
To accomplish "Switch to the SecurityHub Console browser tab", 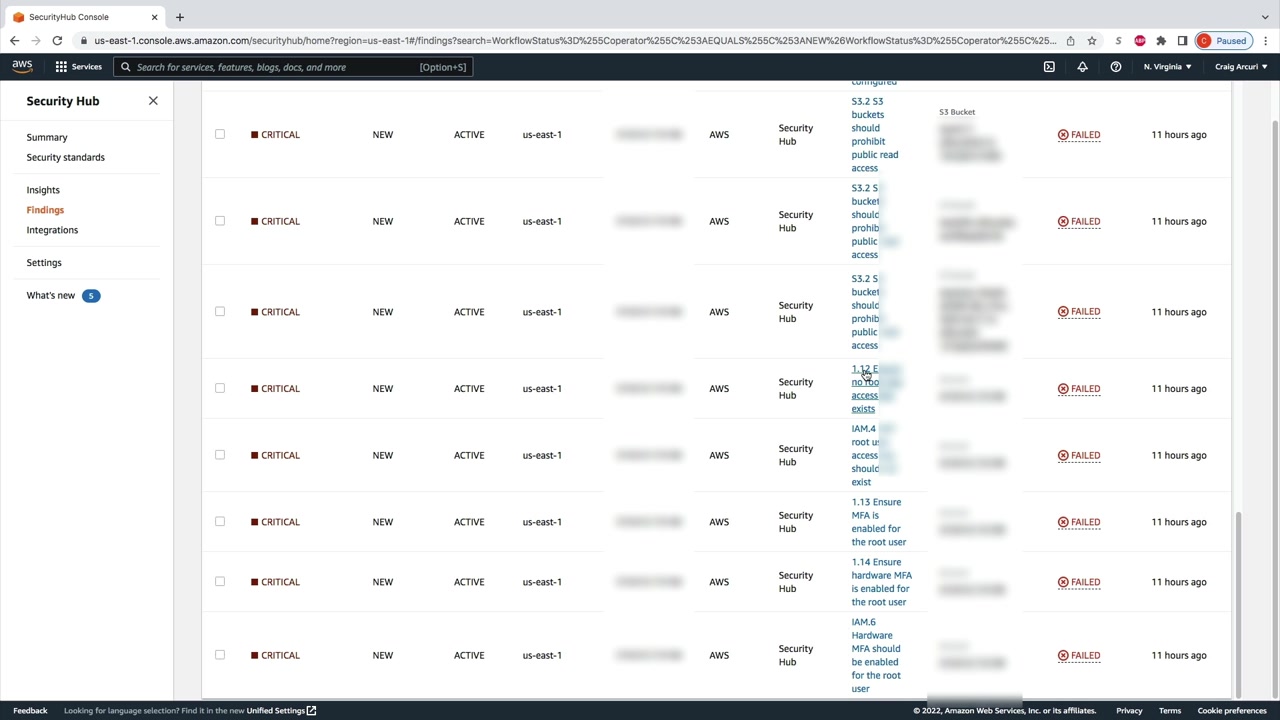I will point(85,17).
